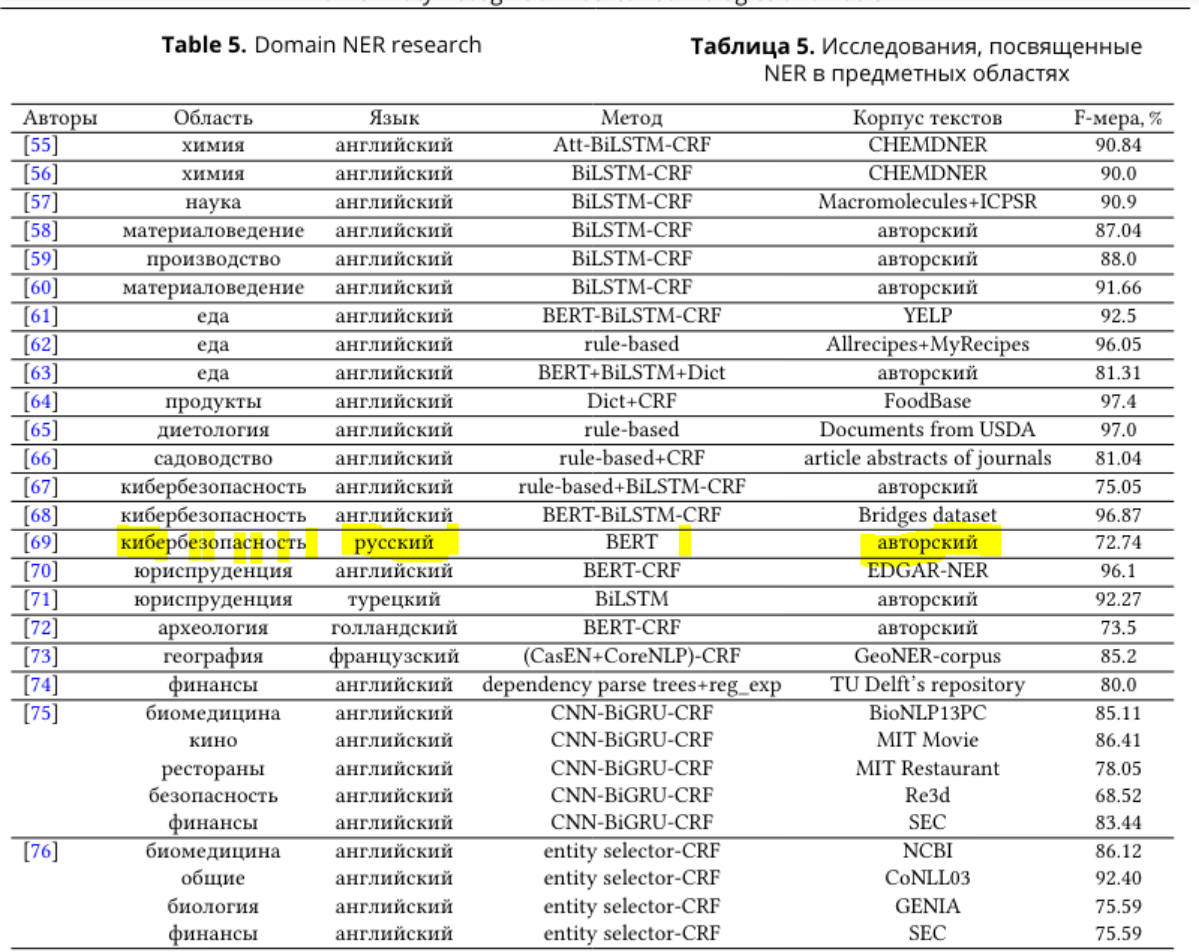The height and width of the screenshot is (952, 1199).
Task: Click the 'MIT Restaurant' corpus cell
Action: coord(928,768)
